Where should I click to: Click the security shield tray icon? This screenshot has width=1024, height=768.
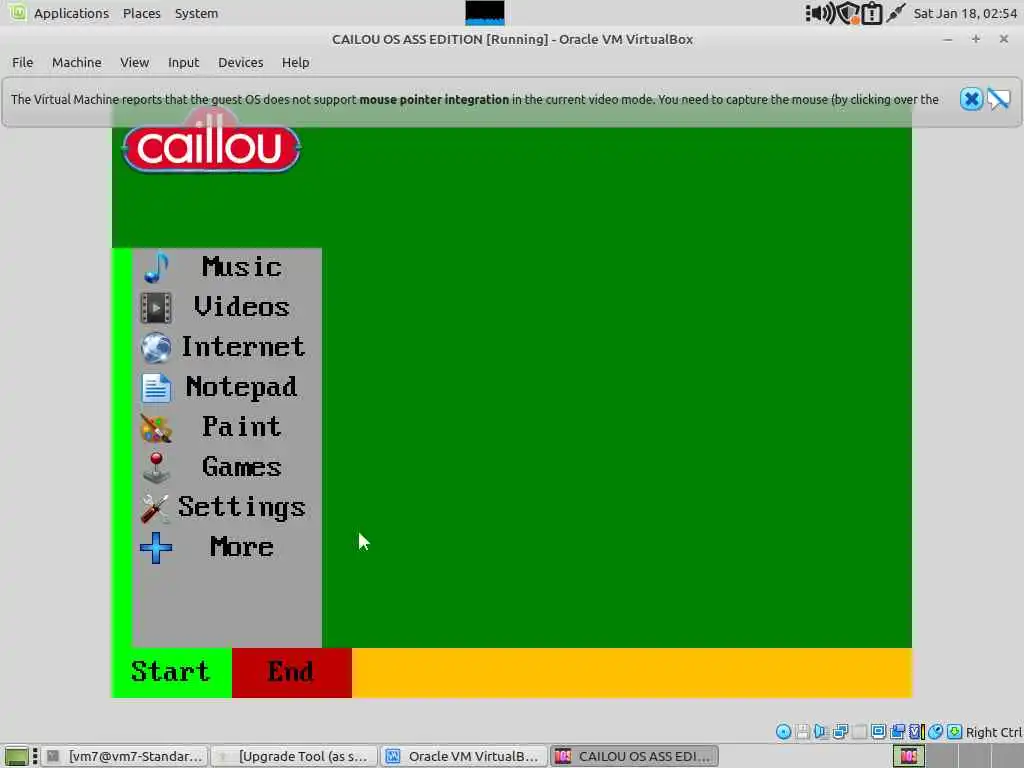[848, 13]
